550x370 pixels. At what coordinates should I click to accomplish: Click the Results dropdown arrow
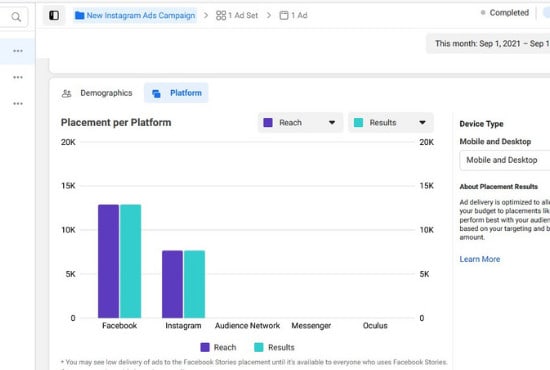[x=422, y=123]
